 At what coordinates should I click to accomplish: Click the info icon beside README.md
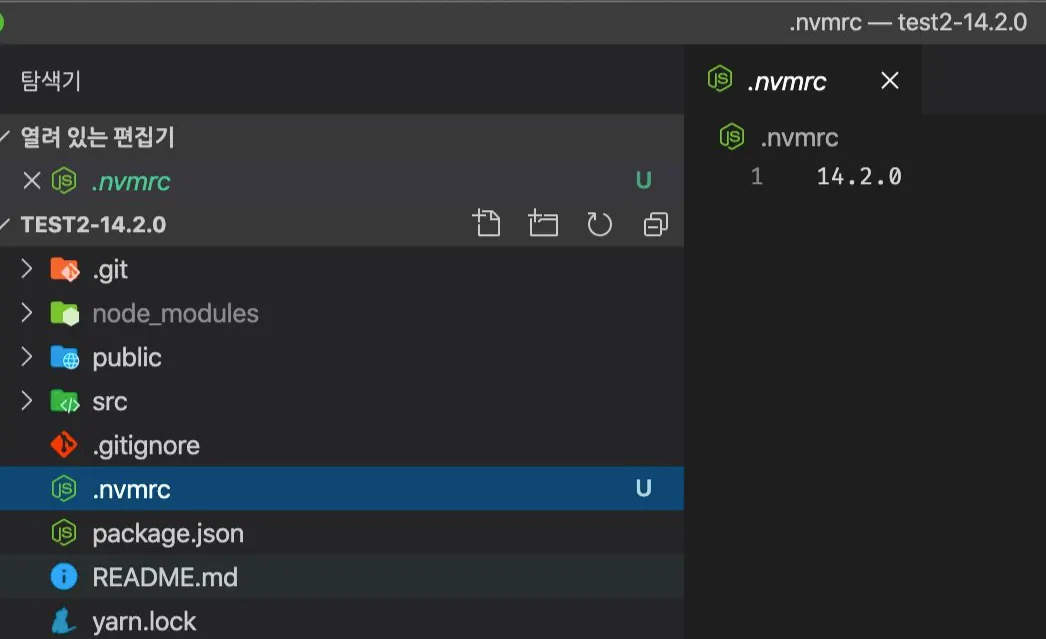pos(64,577)
